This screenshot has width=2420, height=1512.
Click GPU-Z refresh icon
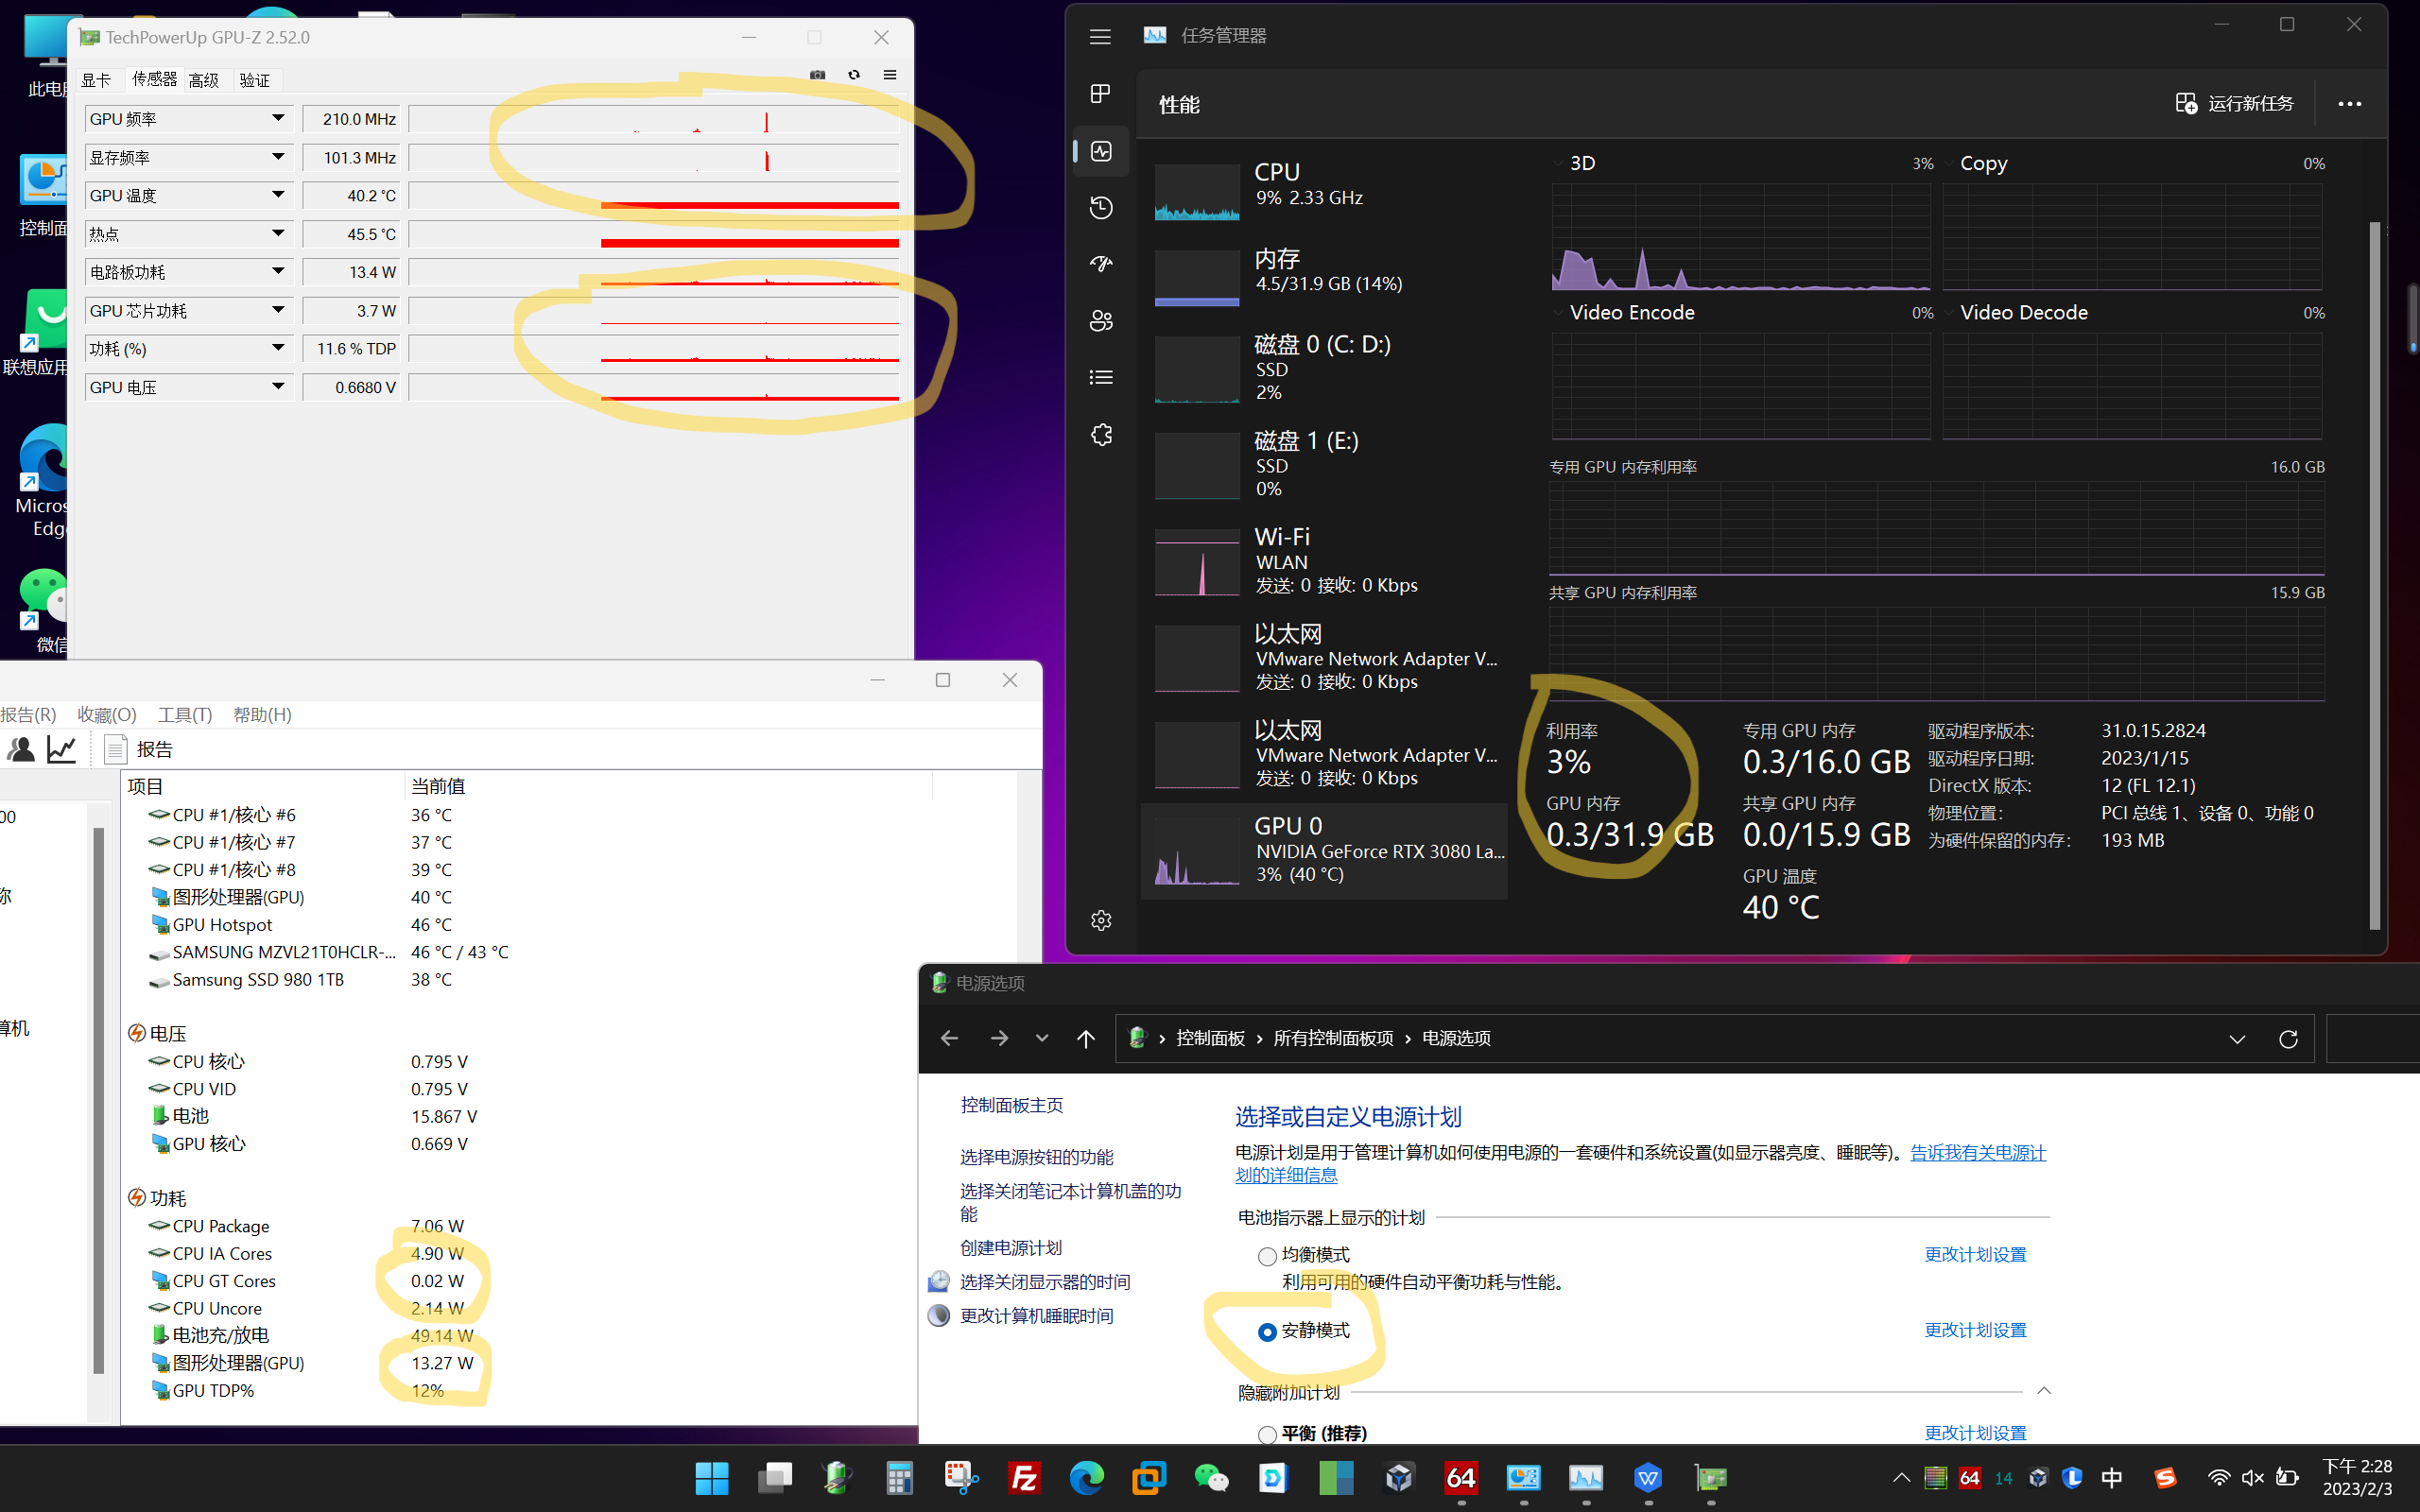pyautogui.click(x=854, y=75)
